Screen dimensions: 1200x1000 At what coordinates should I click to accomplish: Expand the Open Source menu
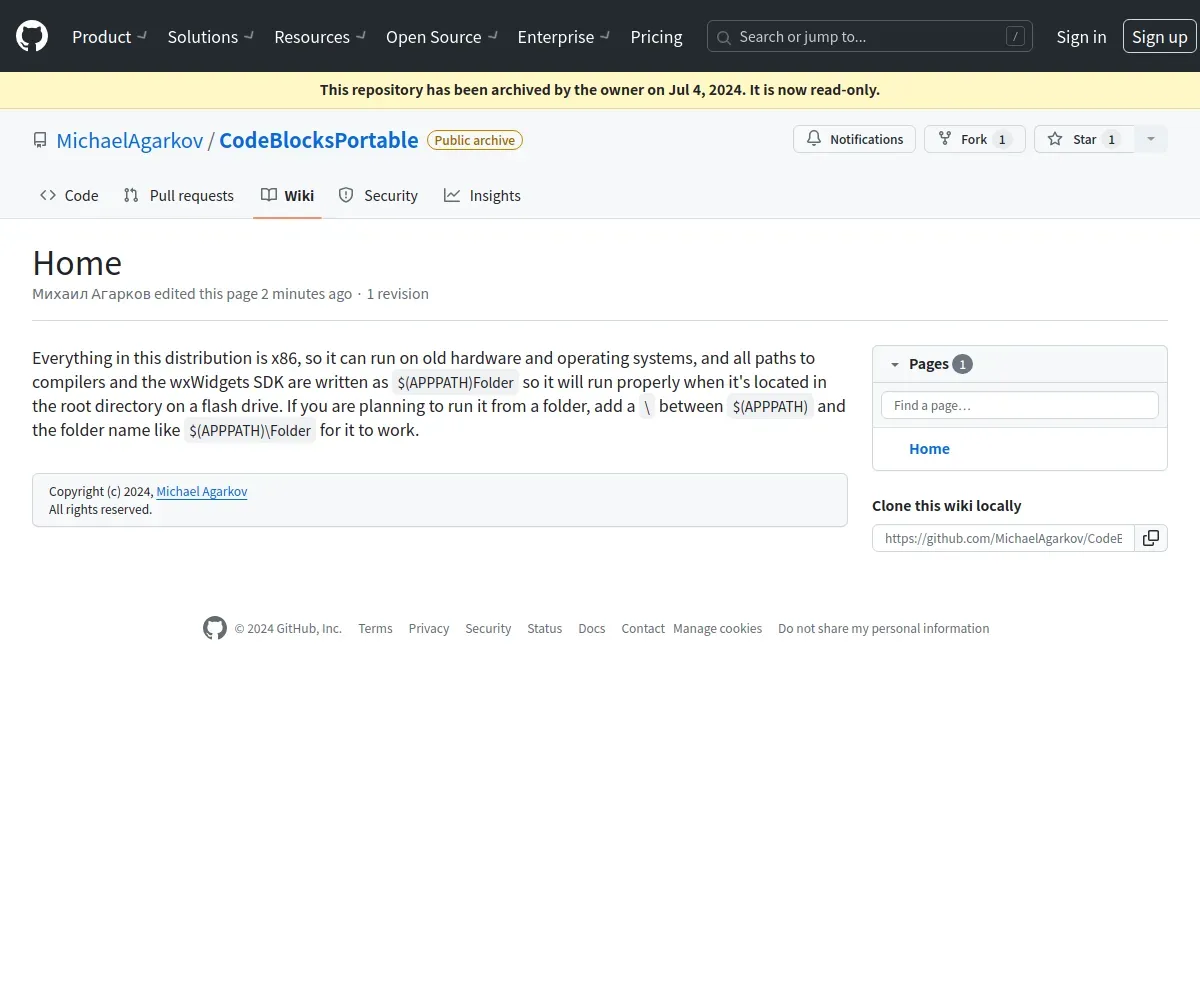click(442, 37)
